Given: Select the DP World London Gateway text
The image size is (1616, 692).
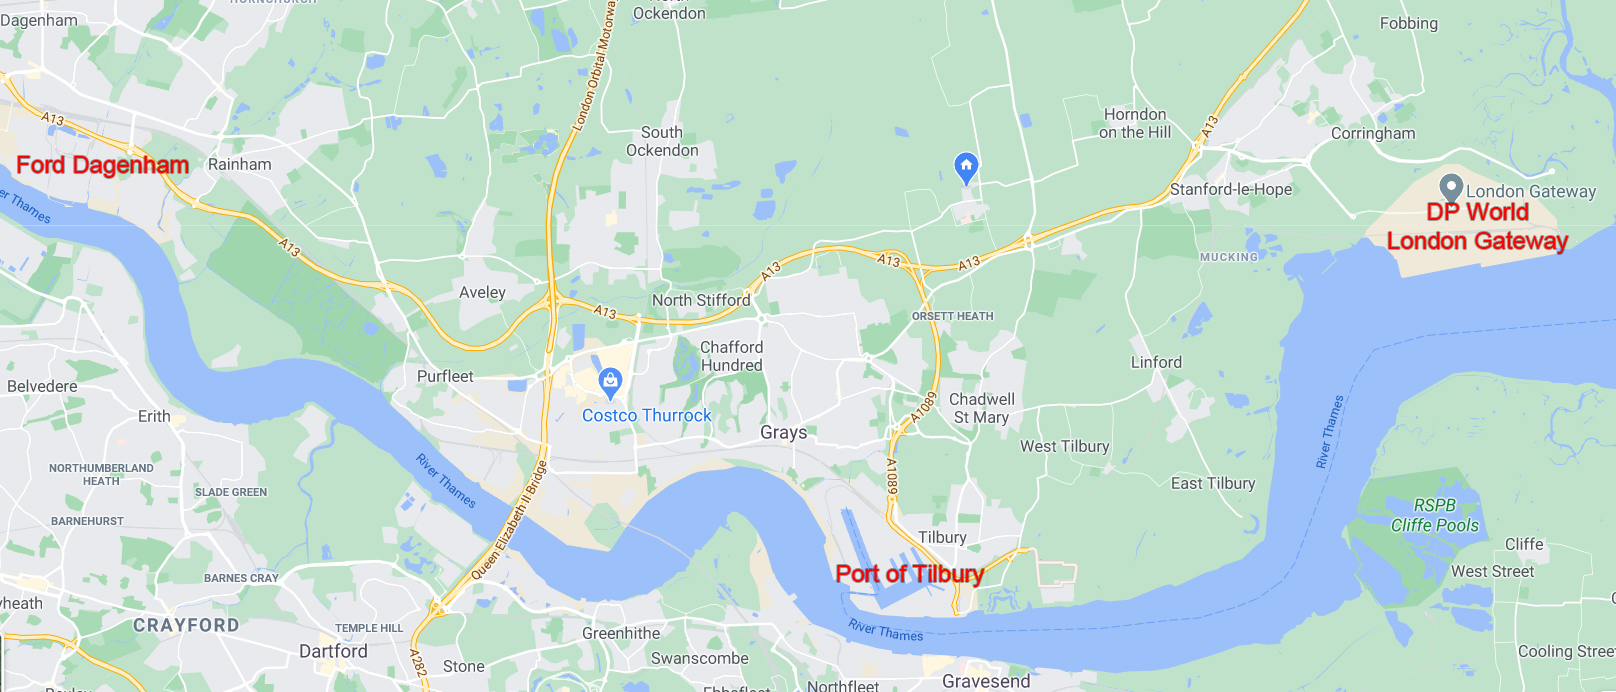Looking at the screenshot, I should (1477, 227).
